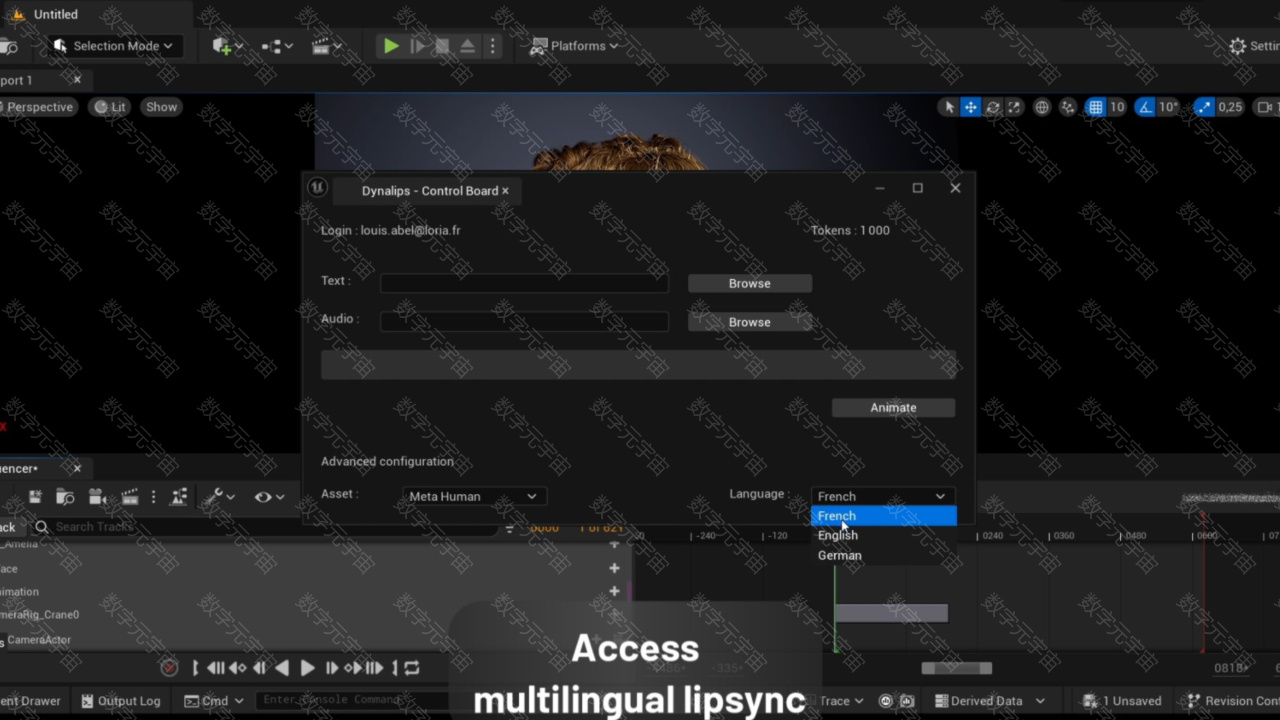Open Sequencer actions wrench dropdown

click(218, 497)
